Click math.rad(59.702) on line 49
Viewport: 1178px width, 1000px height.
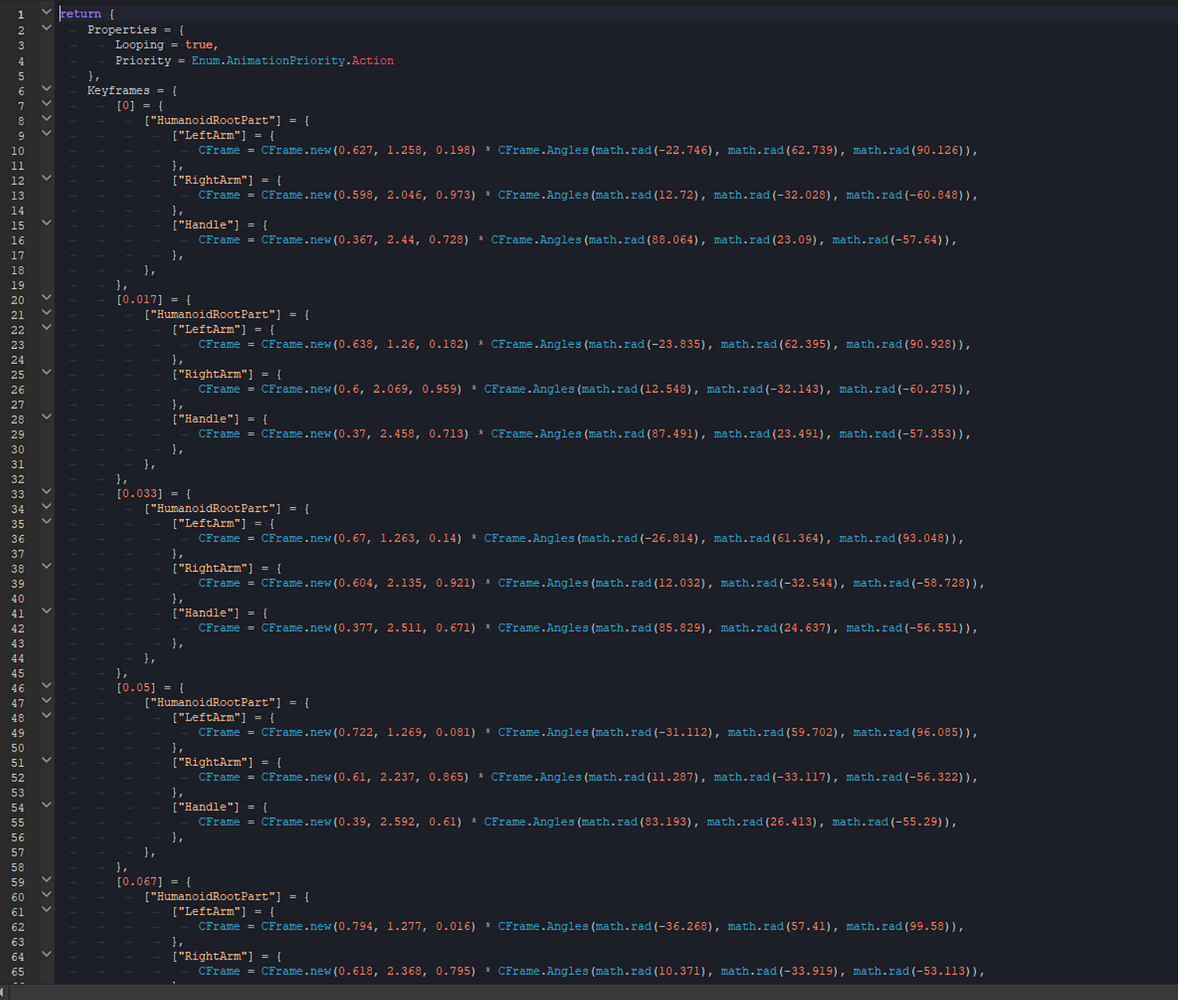[x=782, y=733]
